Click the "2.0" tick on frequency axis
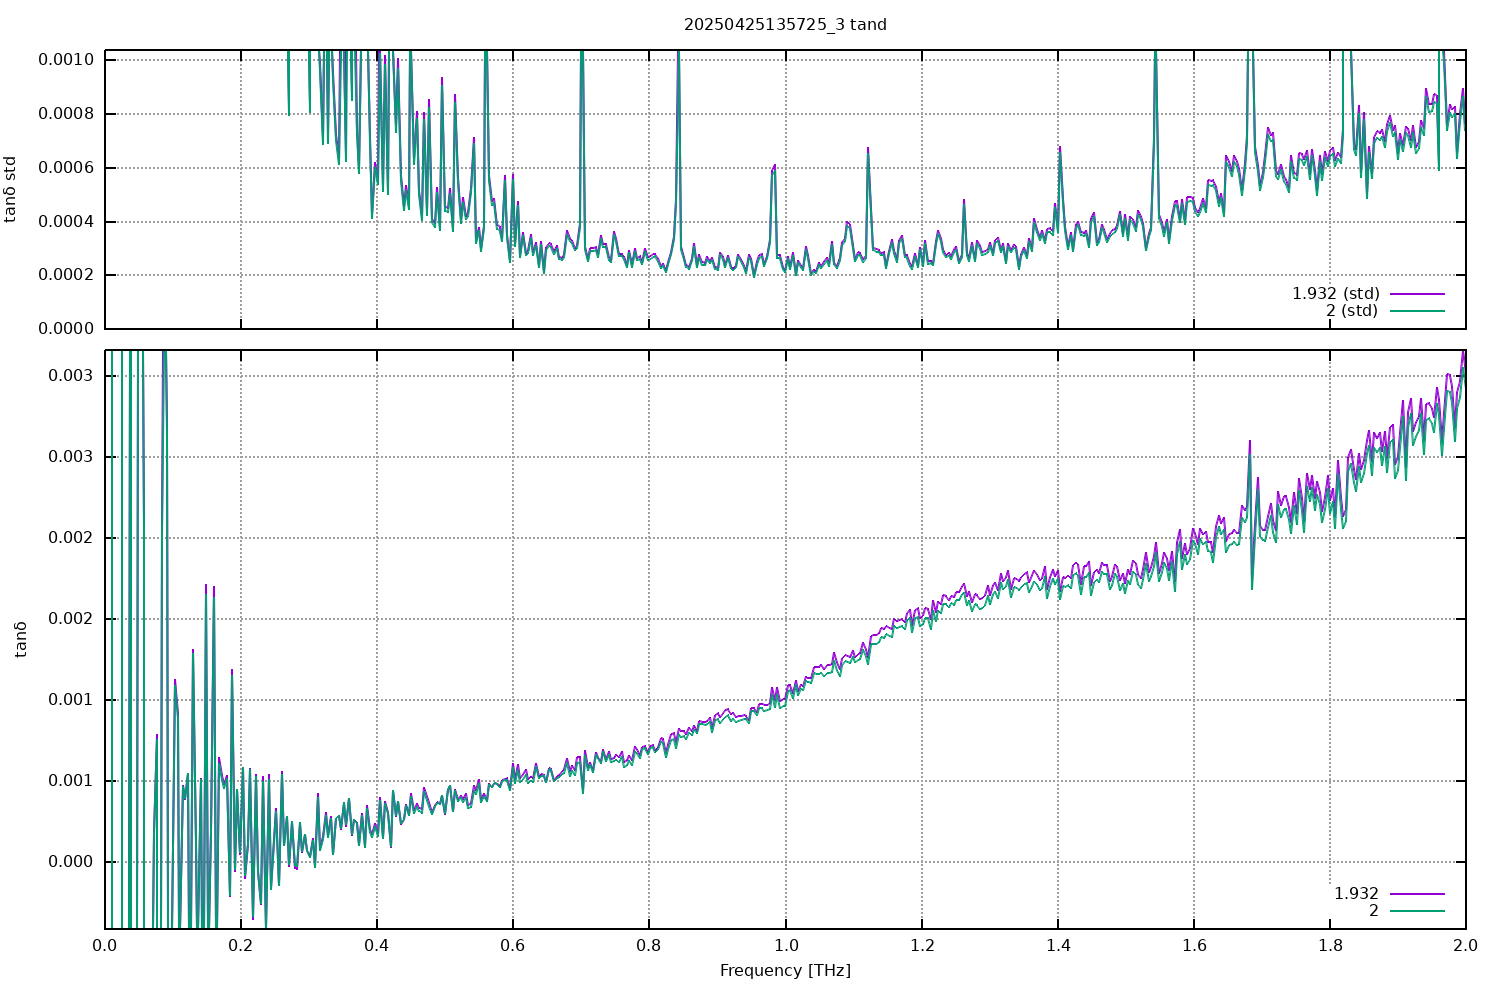This screenshot has height=1000, width=1500. pyautogui.click(x=1465, y=945)
